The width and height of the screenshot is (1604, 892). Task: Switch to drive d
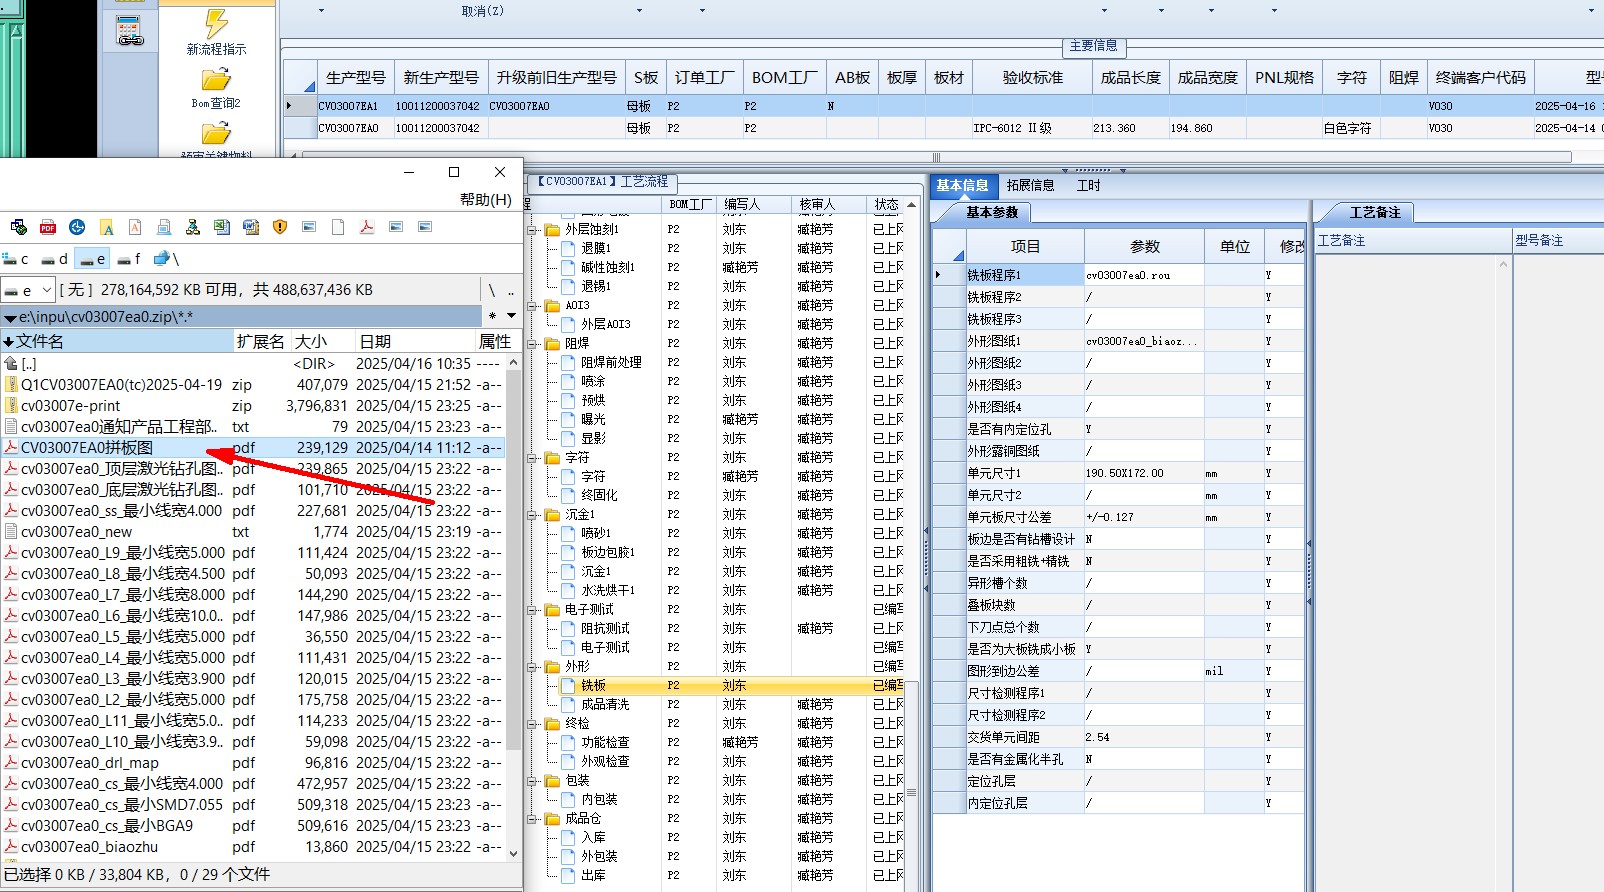54,259
